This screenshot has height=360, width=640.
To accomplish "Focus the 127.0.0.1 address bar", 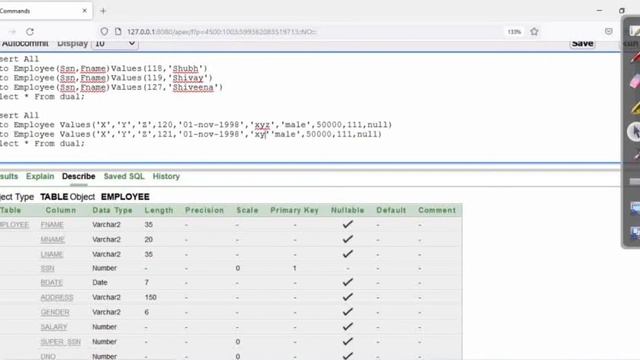I will point(222,31).
